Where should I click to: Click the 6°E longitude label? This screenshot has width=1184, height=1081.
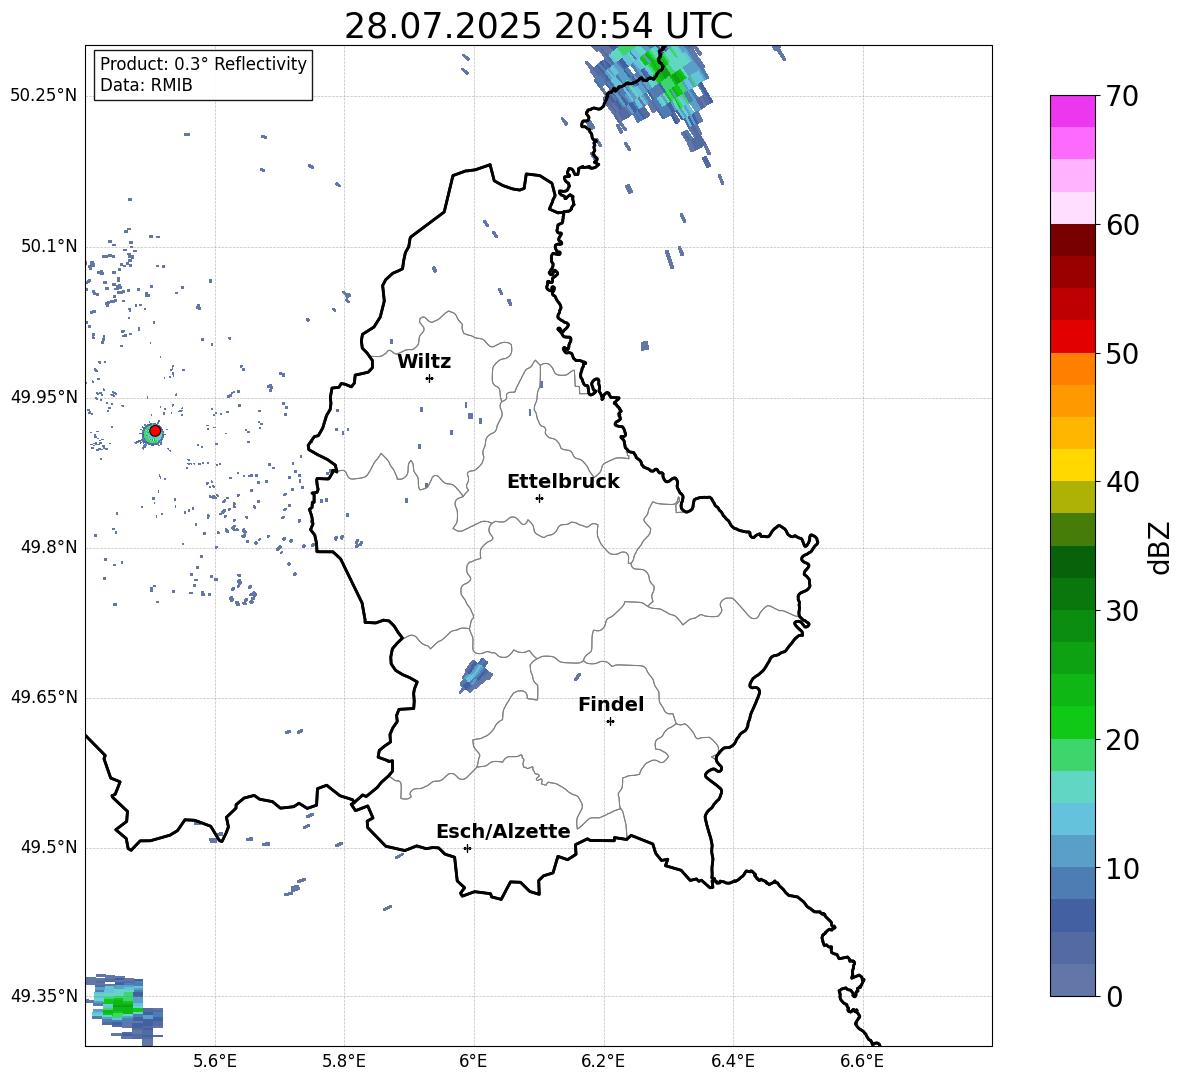click(x=473, y=1061)
